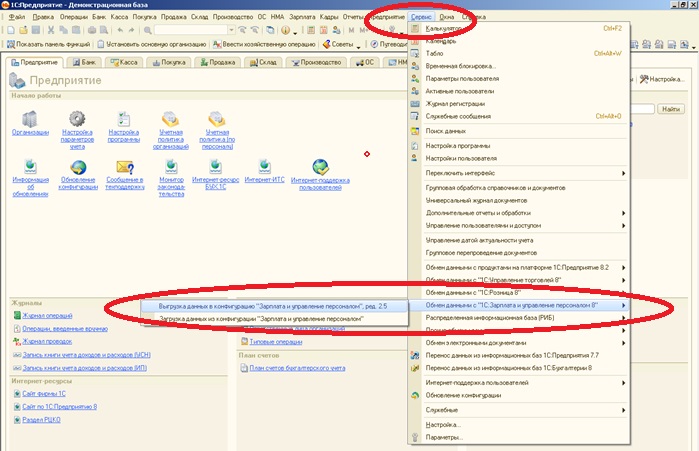Image resolution: width=699 pixels, height=451 pixels.
Task: Switch to the Банк tab
Action: tap(85, 62)
